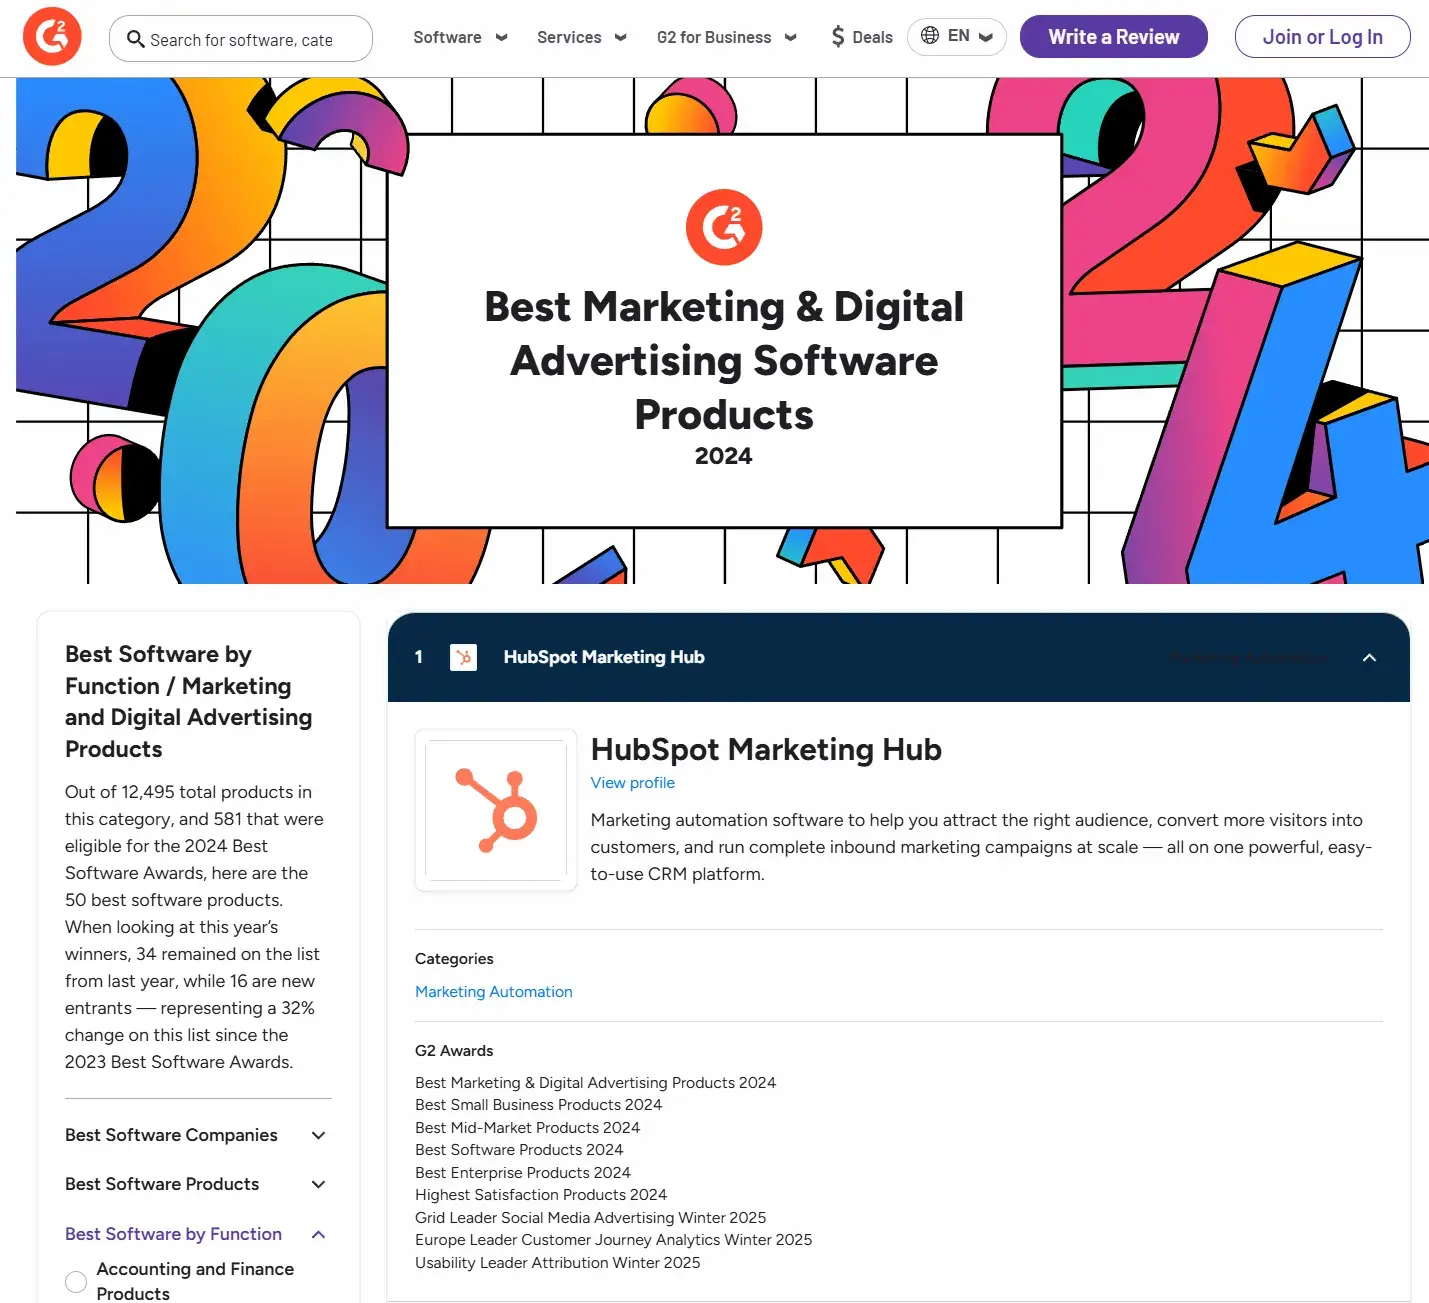This screenshot has width=1429, height=1303.
Task: Click the Join or Log In button
Action: click(1322, 37)
